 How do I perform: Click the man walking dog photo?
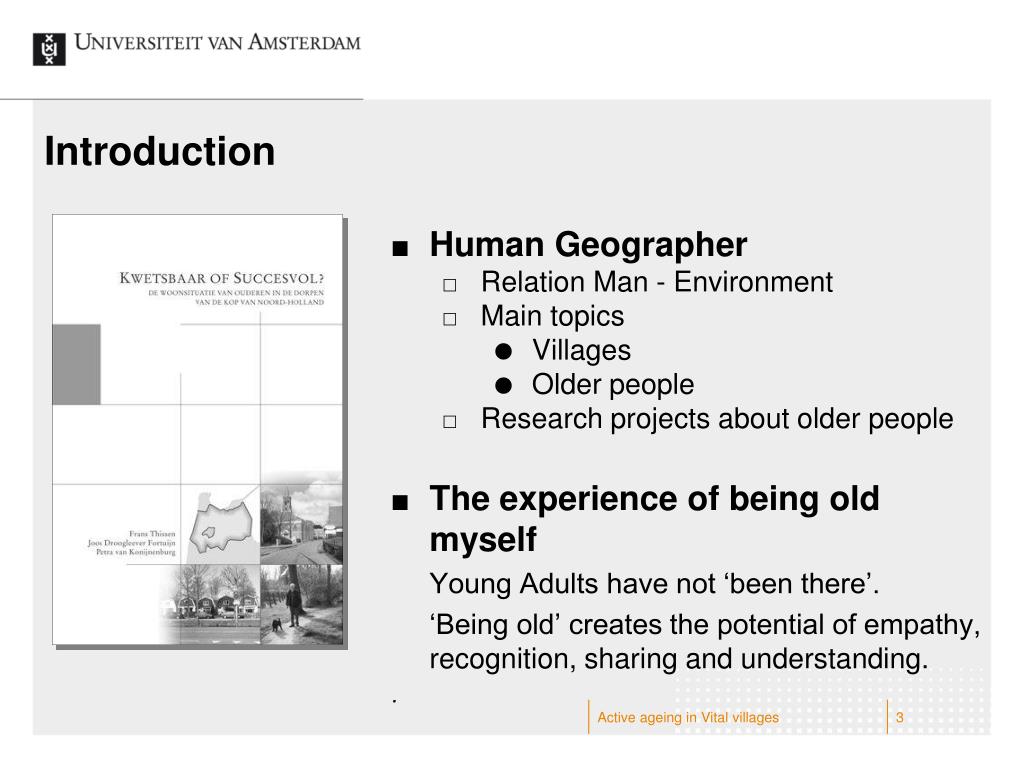point(301,604)
